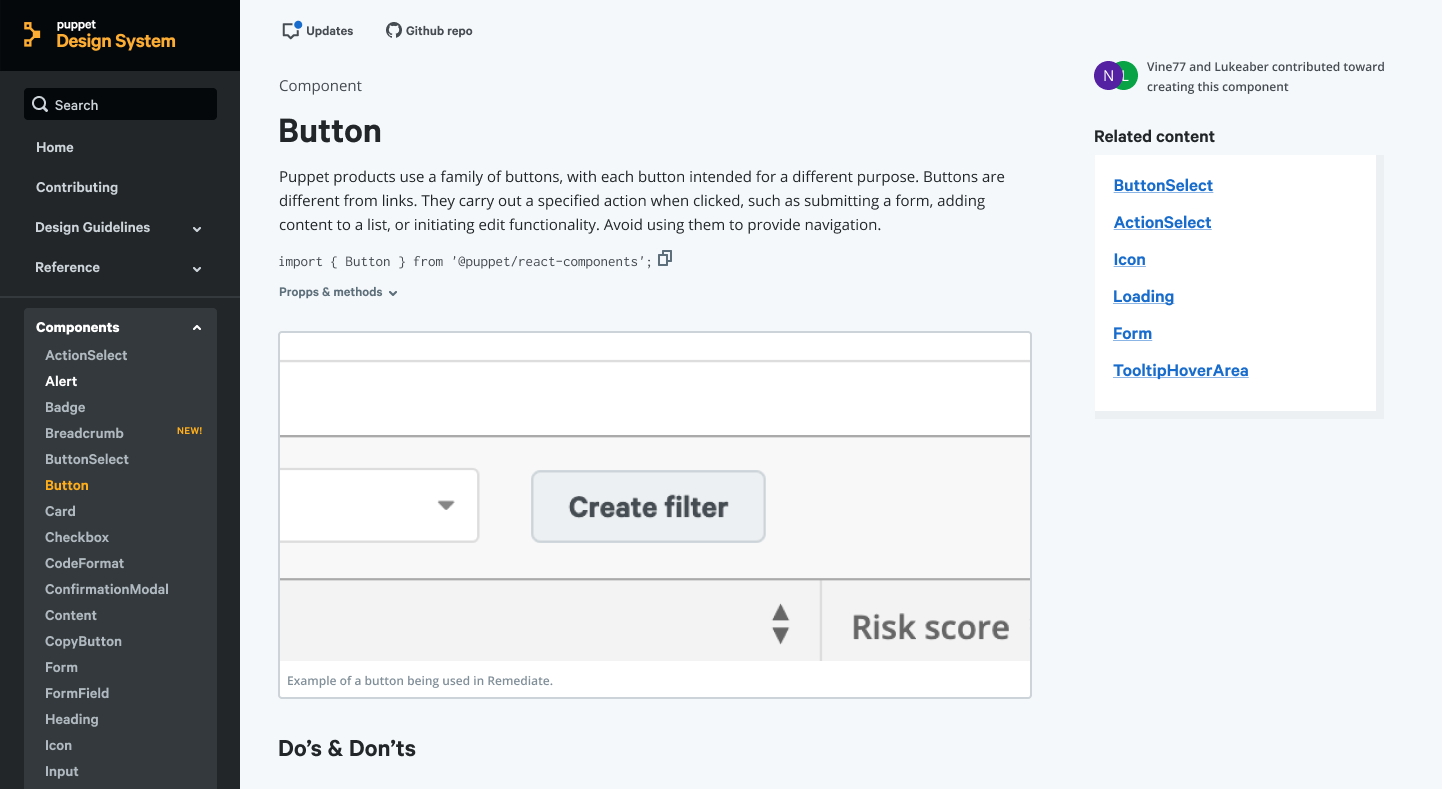Open the filter dropdown in the example
This screenshot has width=1442, height=789.
tap(446, 505)
